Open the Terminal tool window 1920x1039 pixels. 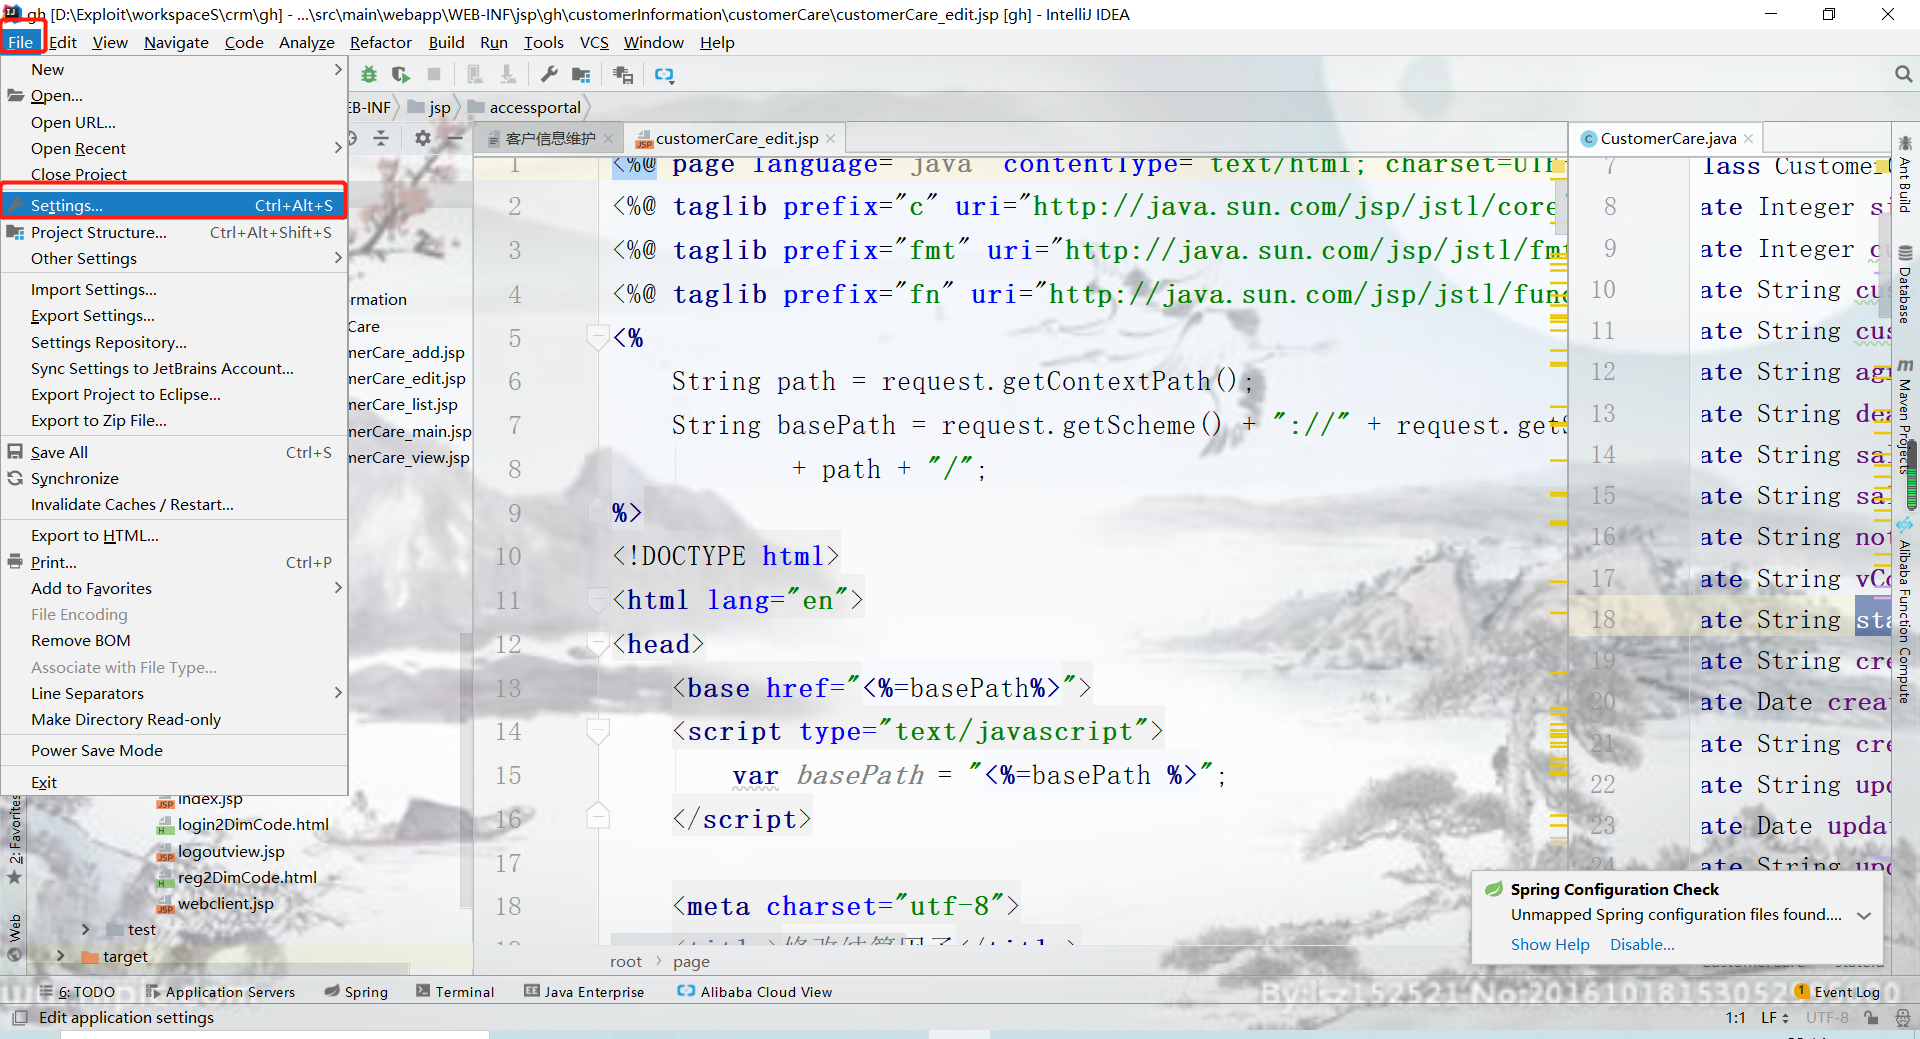455,992
